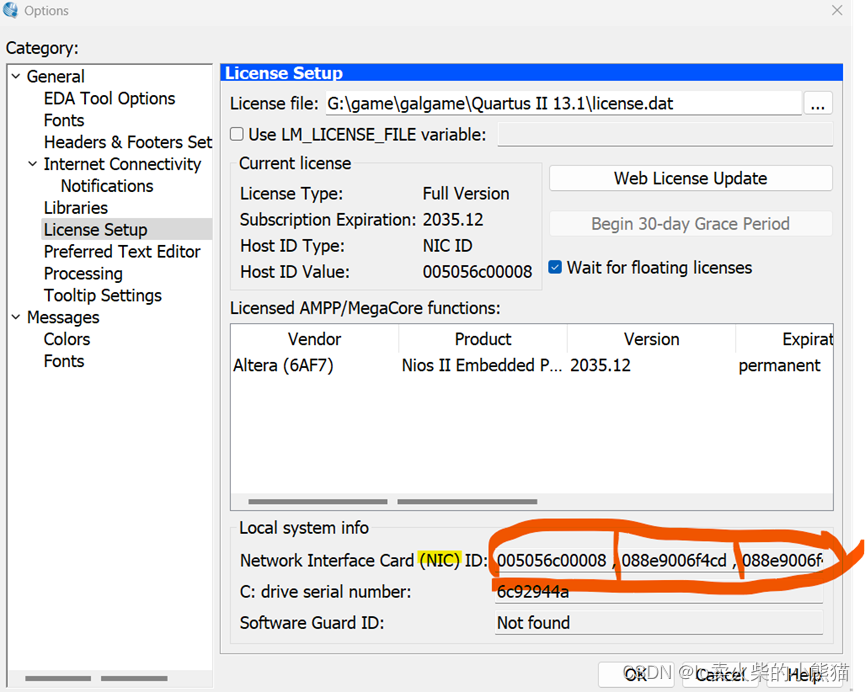Select Tooltip Settings in category list
Screen dimensions: 865x692
(x=102, y=296)
